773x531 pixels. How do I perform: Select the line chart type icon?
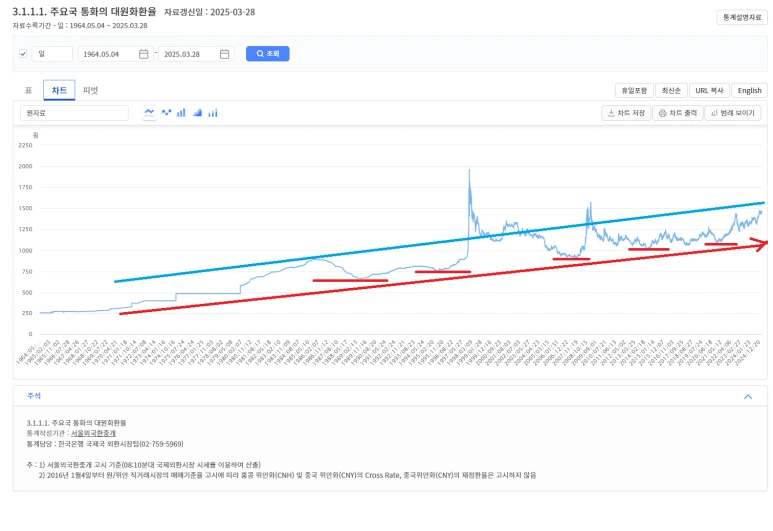(149, 113)
